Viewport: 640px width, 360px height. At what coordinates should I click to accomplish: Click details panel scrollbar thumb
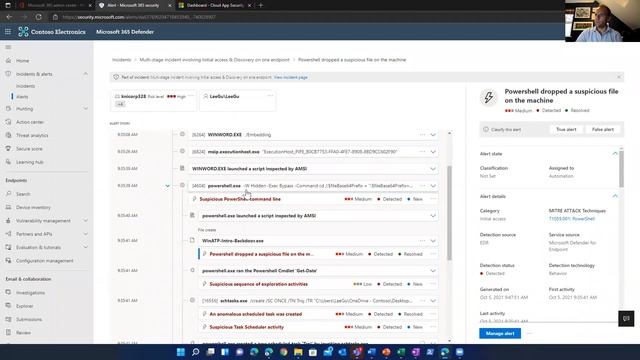click(621, 169)
